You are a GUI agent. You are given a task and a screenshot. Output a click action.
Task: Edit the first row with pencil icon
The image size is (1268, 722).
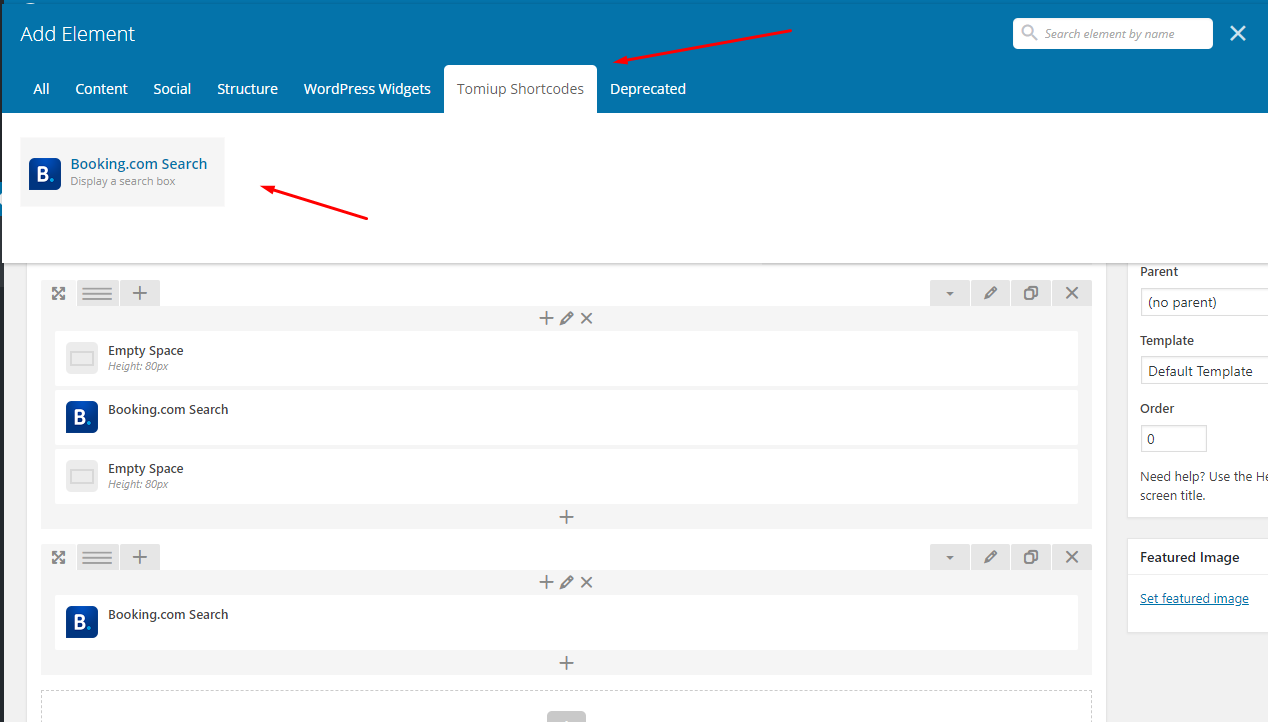point(990,293)
